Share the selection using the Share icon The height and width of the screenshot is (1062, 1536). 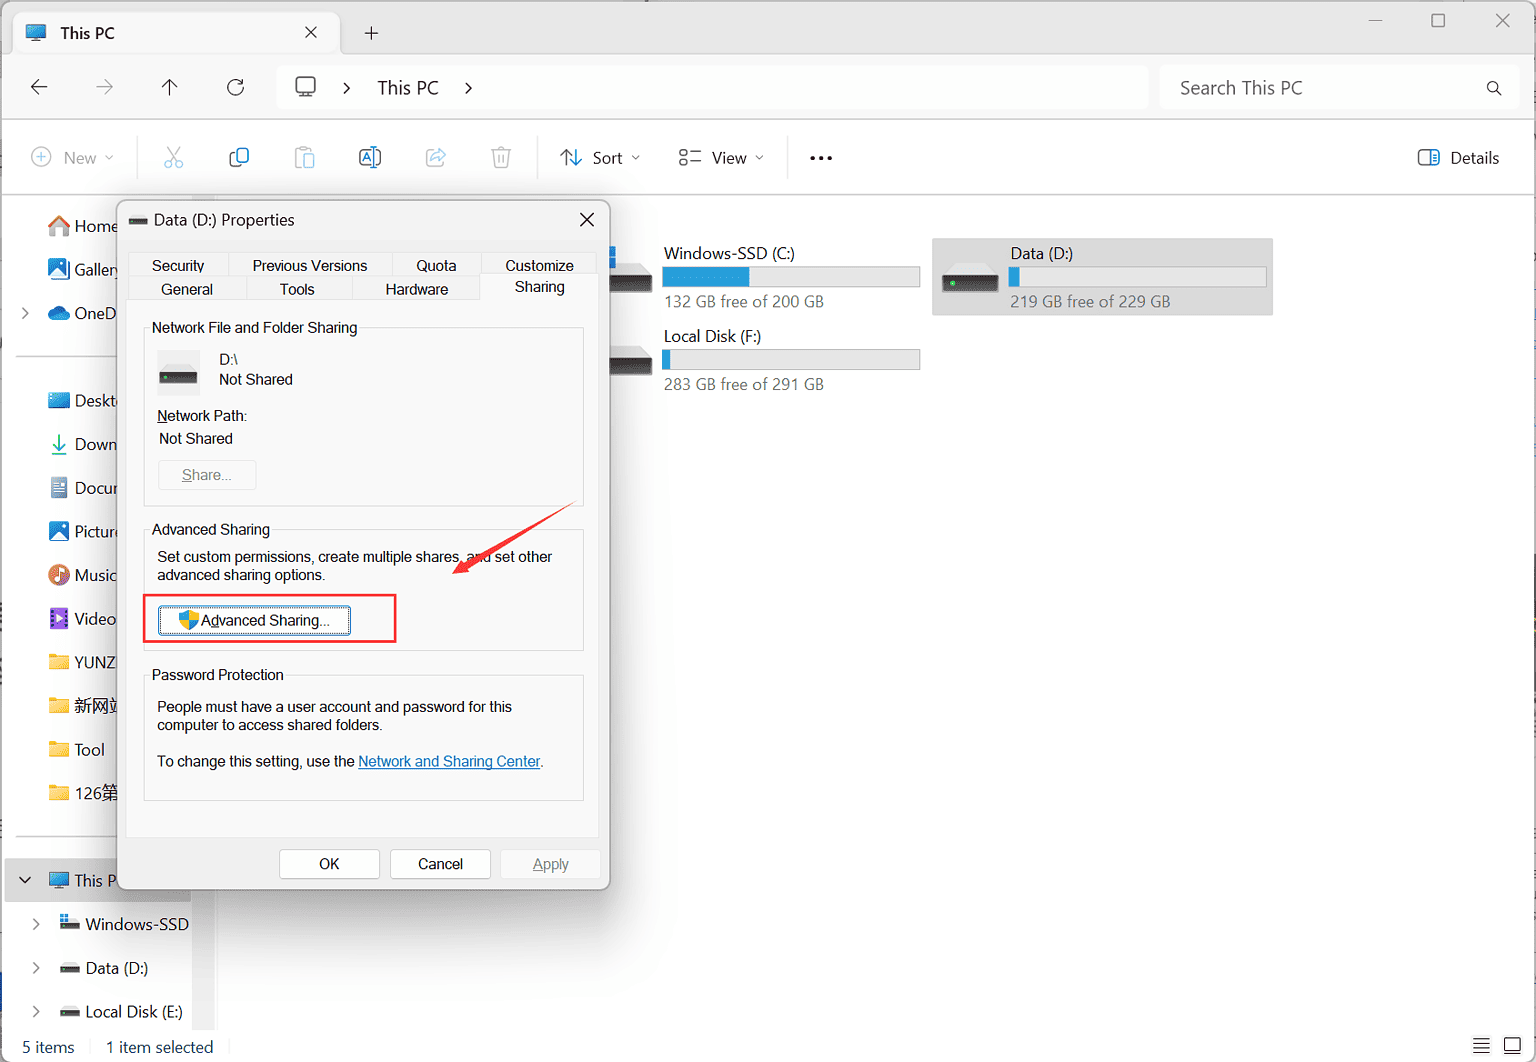(x=435, y=157)
